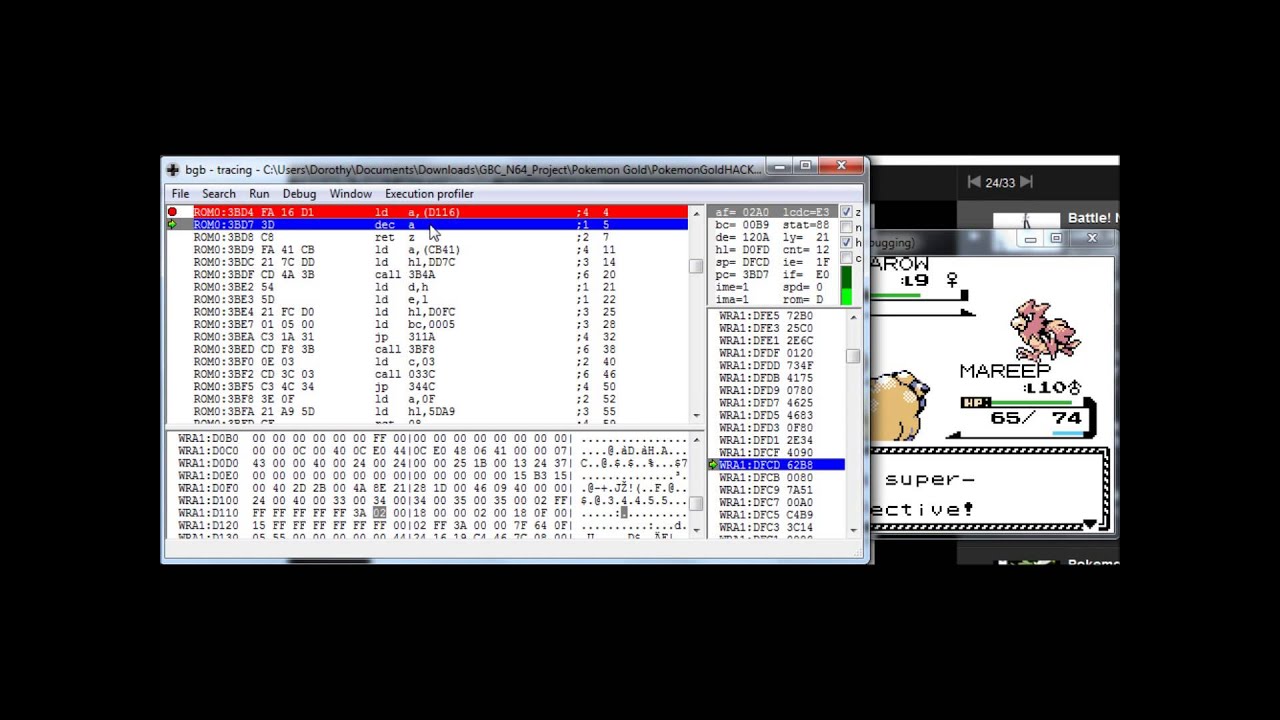Open the Battle! video title link

click(1093, 218)
